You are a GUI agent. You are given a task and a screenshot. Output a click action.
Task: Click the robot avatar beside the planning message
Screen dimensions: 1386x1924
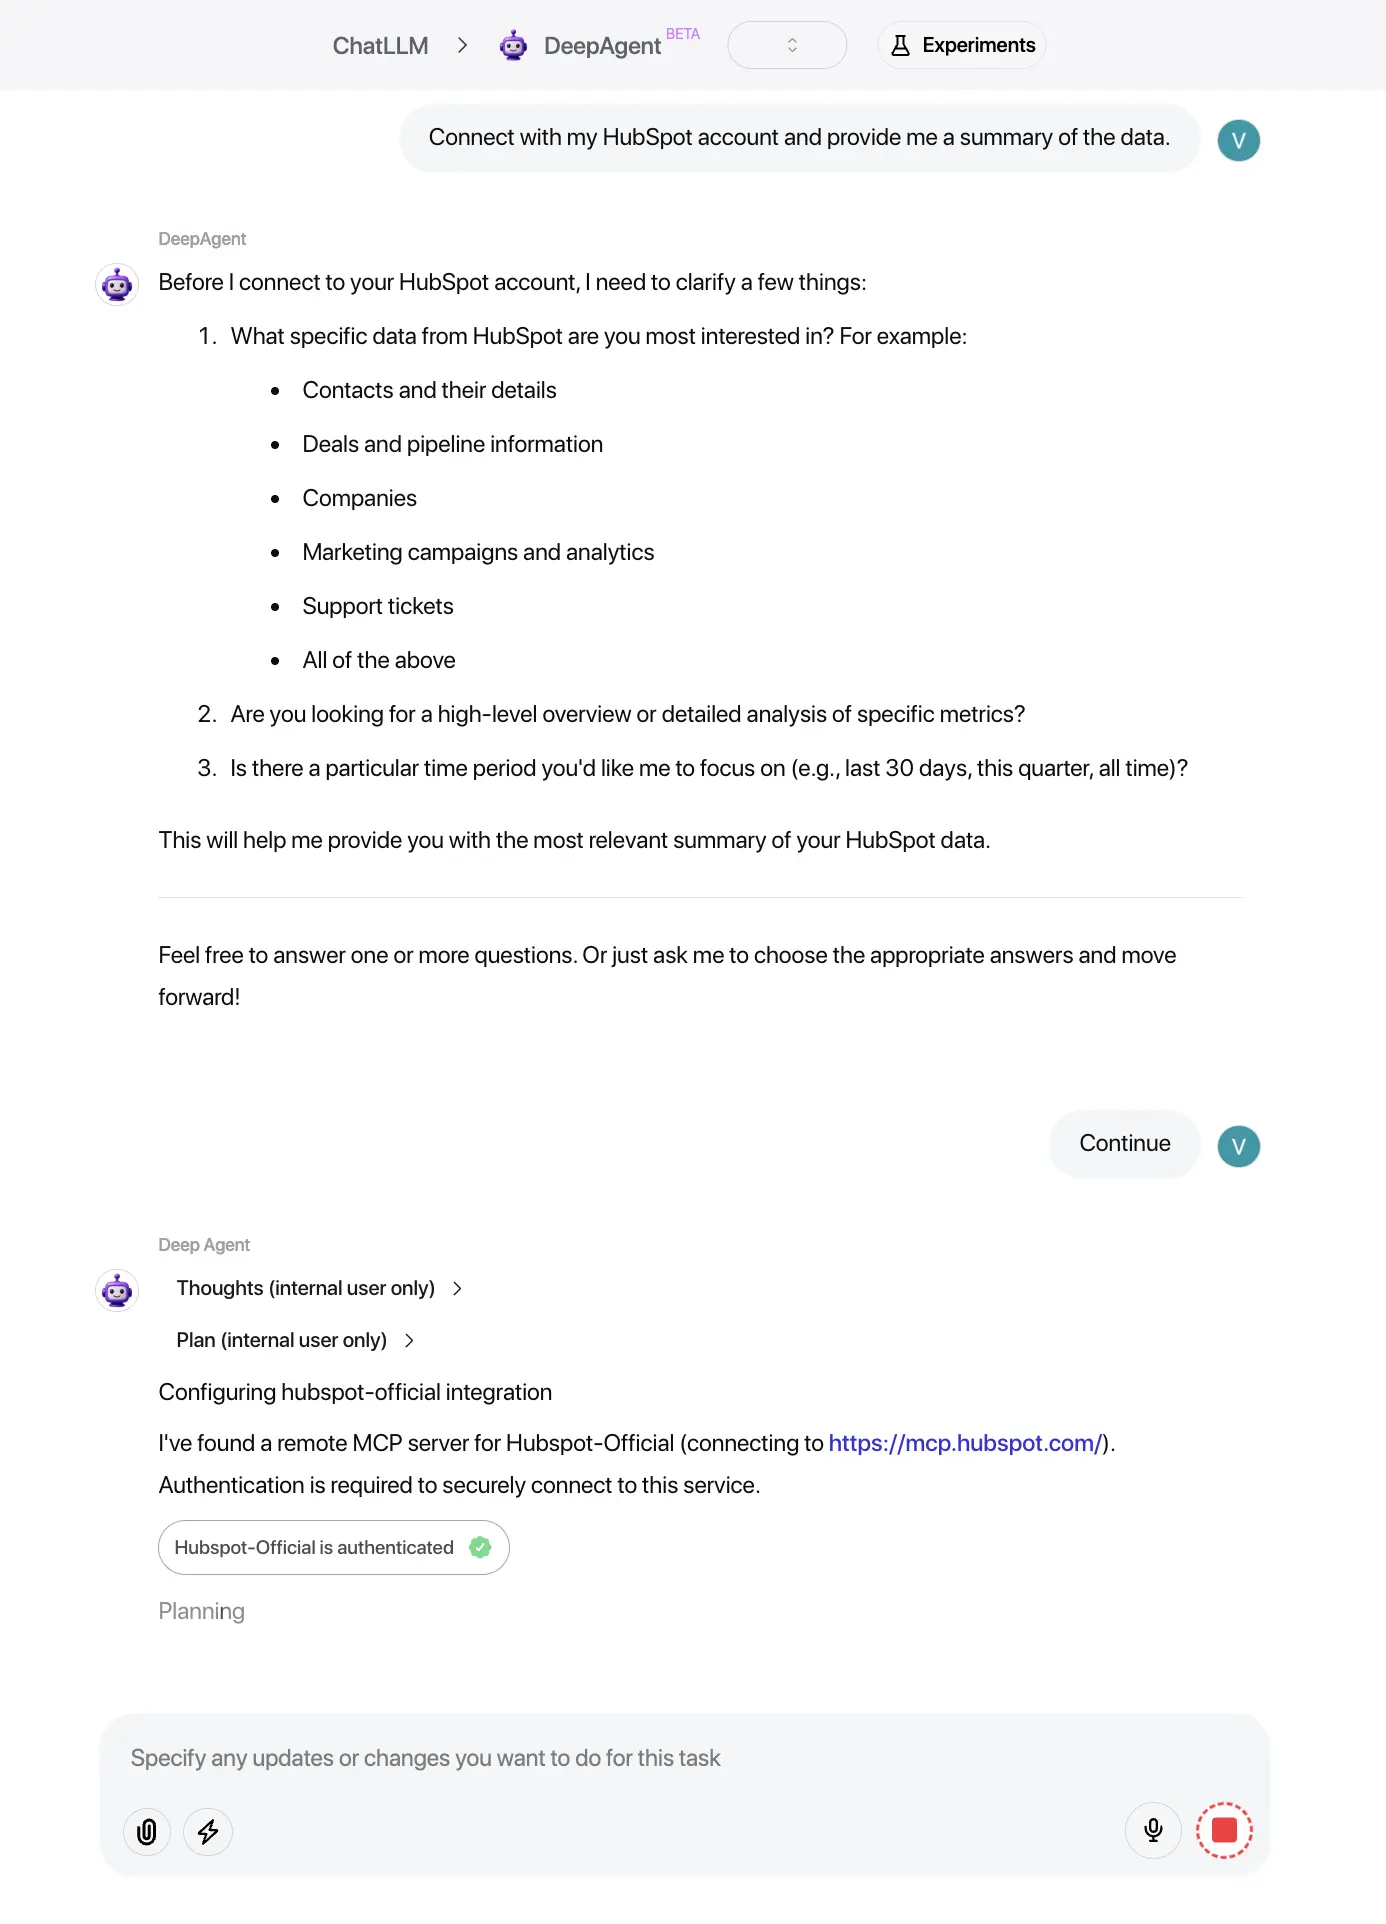(116, 1290)
